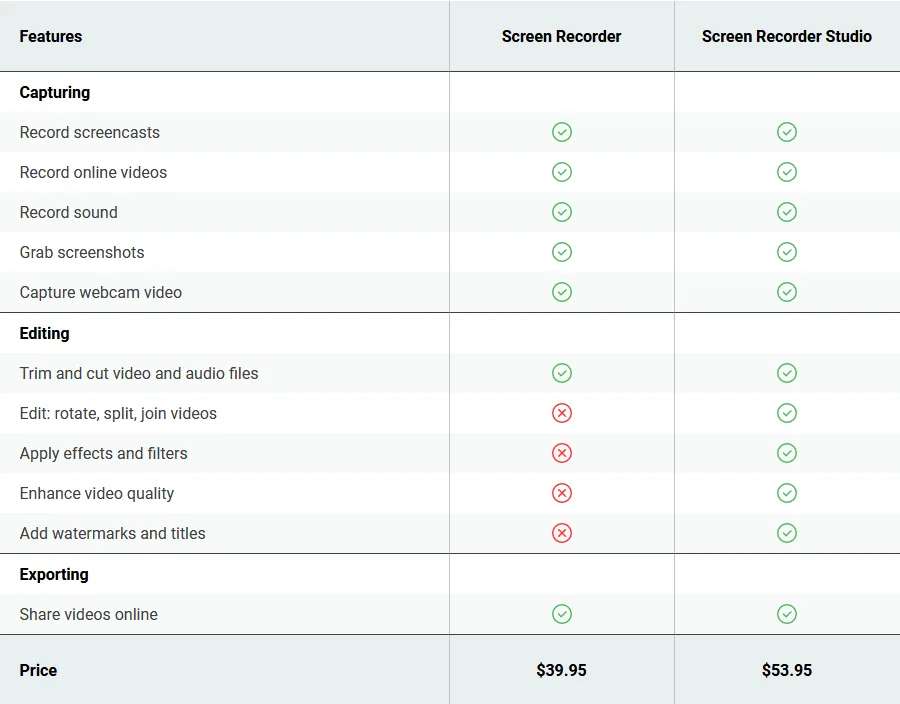Click red cross for Edit: rotate, split, join videos
This screenshot has height=704, width=900.
point(561,413)
